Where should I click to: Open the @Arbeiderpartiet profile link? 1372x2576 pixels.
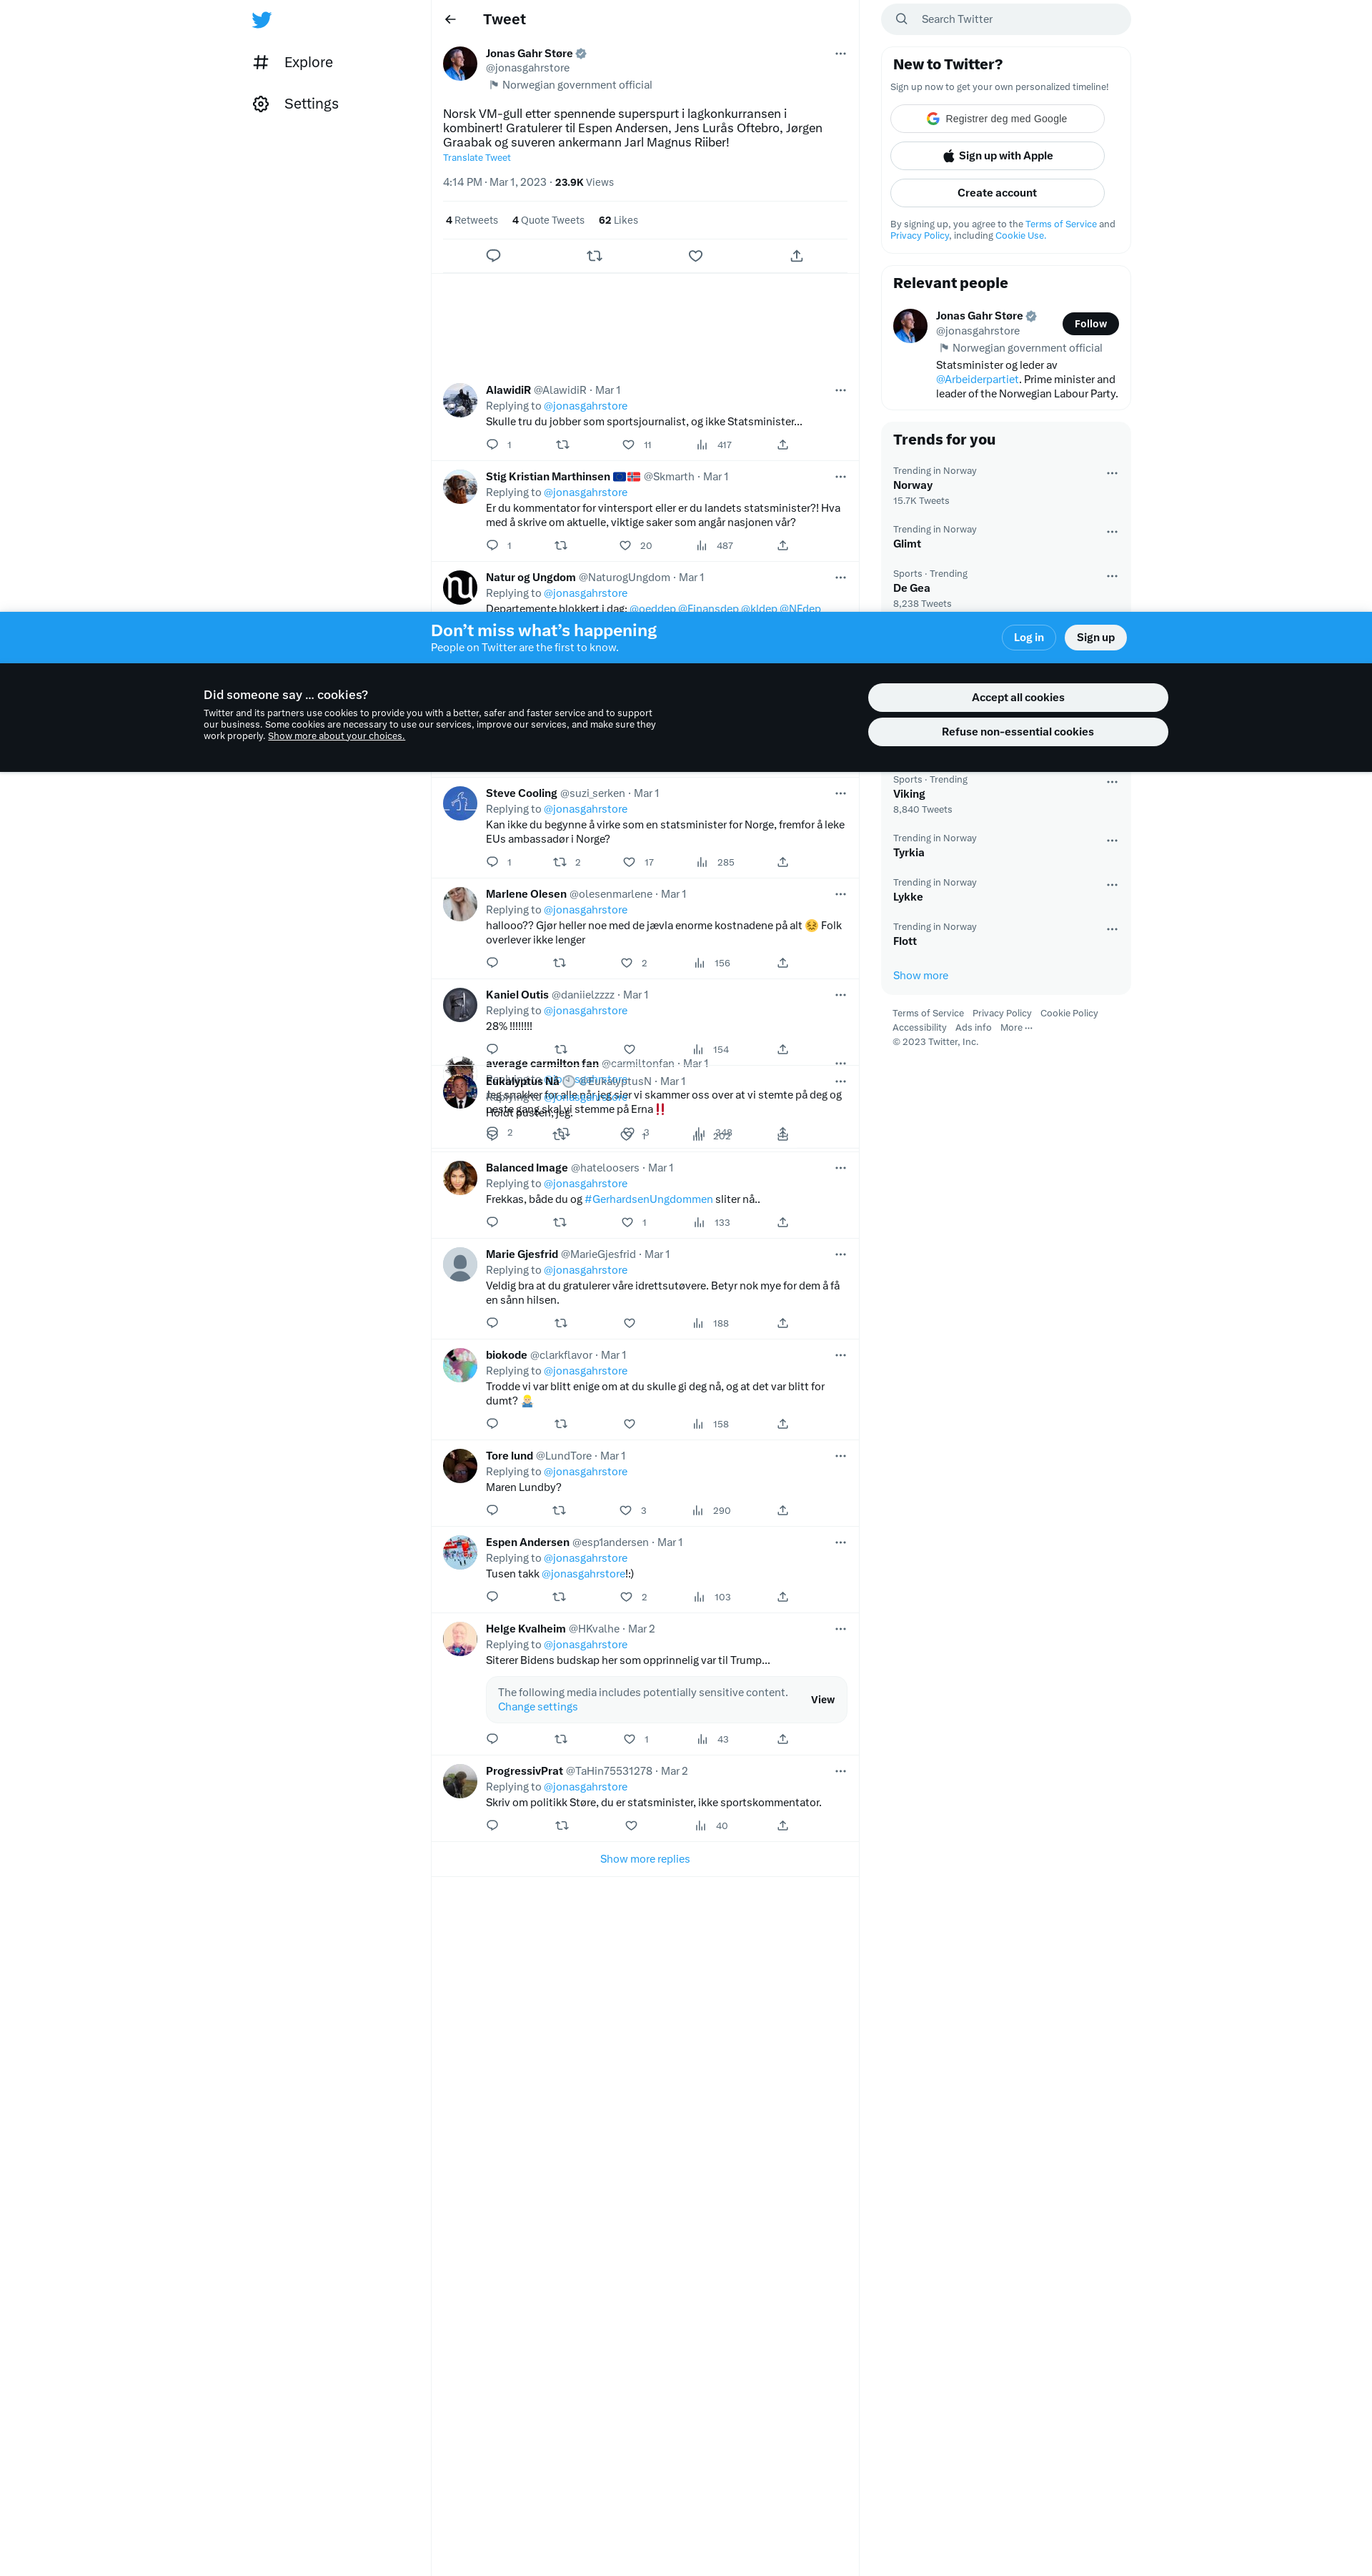977,380
